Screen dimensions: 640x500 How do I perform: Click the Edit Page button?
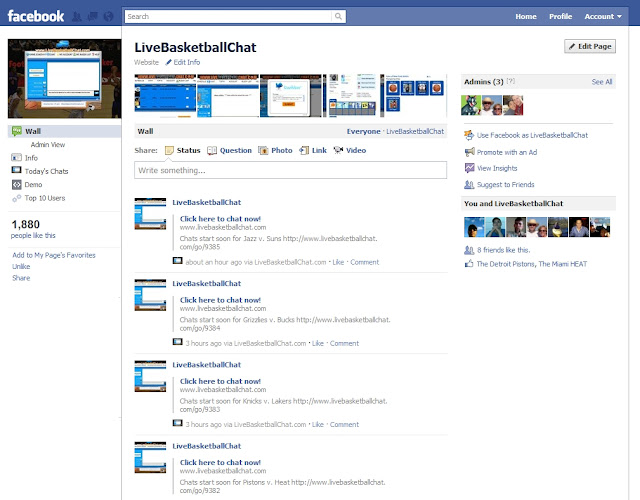point(590,46)
